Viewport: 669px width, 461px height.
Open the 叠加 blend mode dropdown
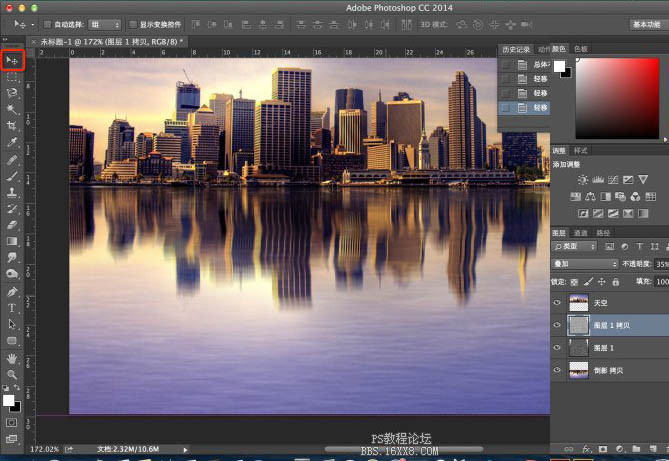coord(585,264)
